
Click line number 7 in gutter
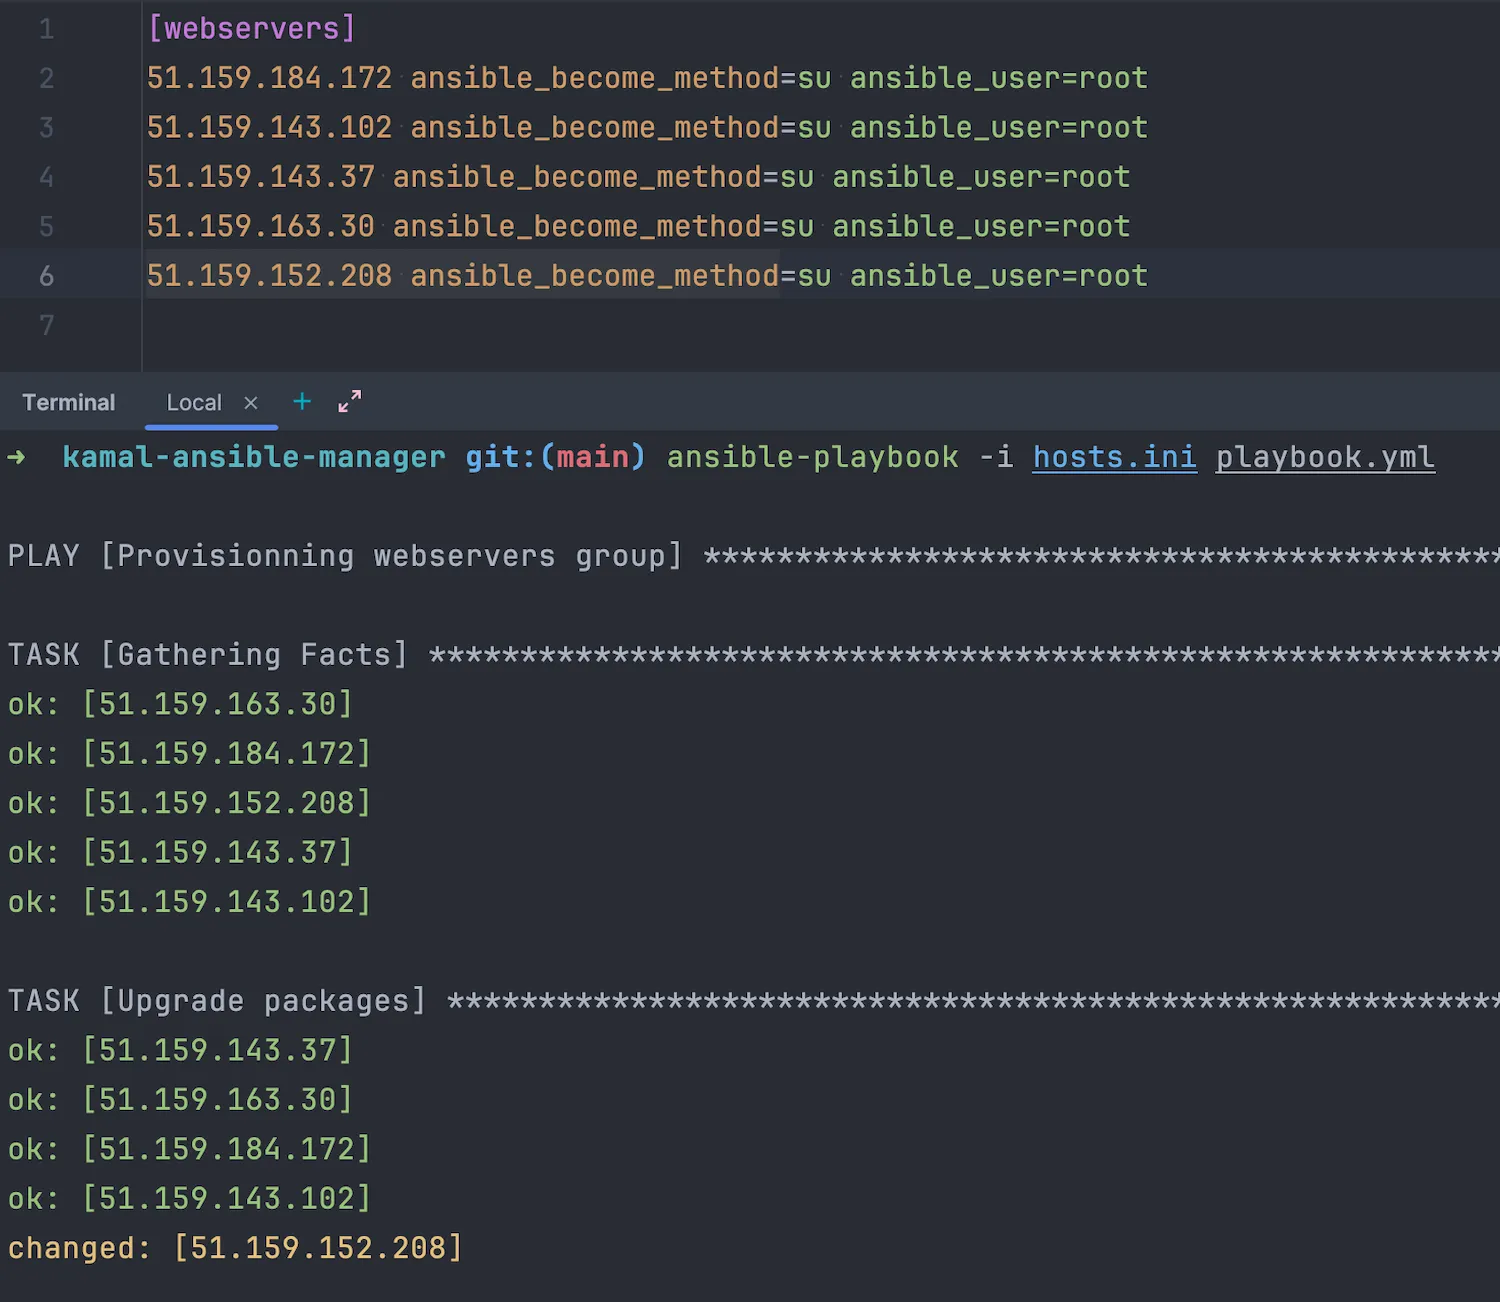[x=46, y=326]
